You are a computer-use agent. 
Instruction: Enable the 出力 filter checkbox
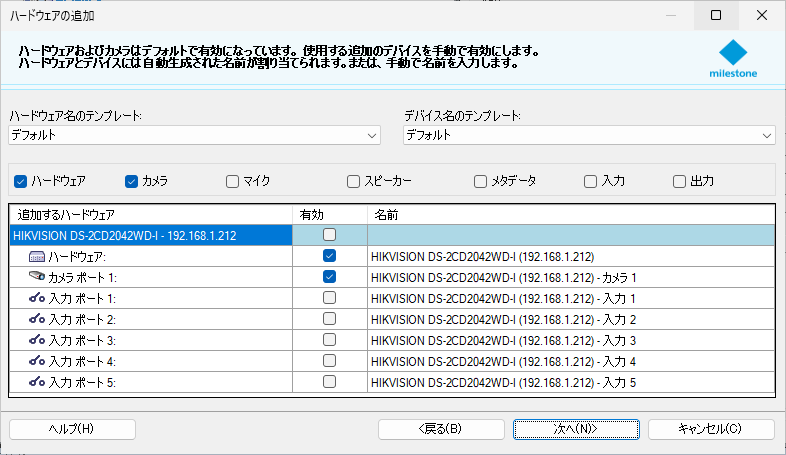(x=679, y=181)
